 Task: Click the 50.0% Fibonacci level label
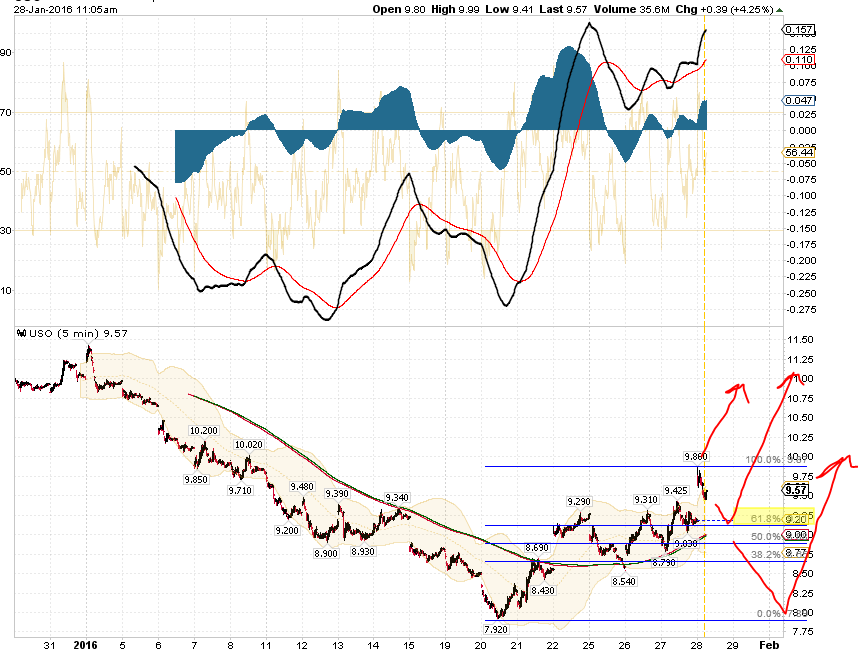coord(766,536)
